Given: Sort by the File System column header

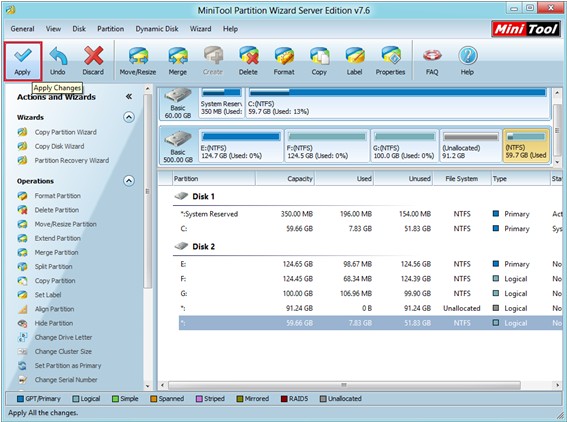Looking at the screenshot, I should pyautogui.click(x=461, y=178).
